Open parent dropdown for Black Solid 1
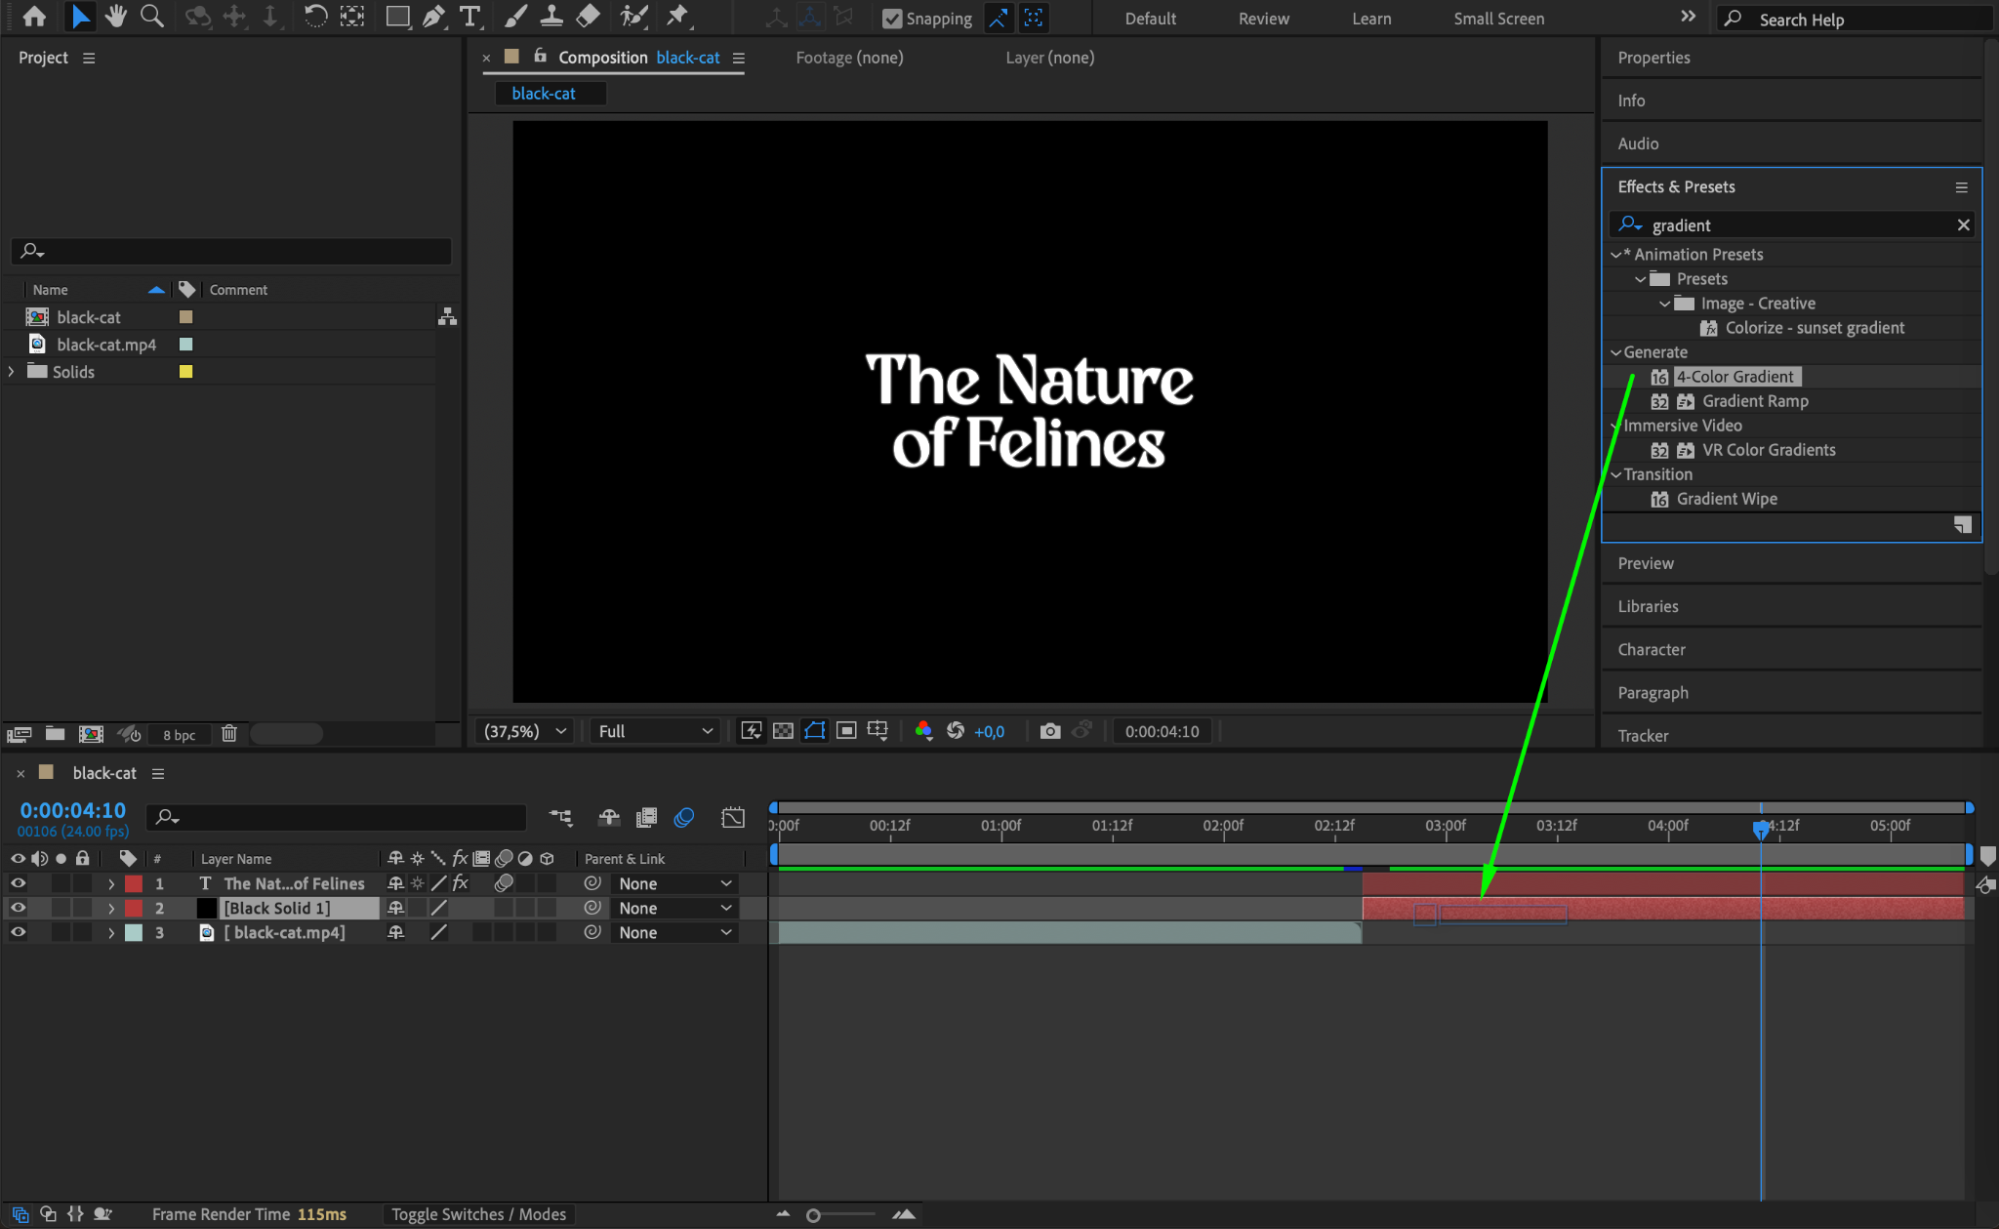1999x1229 pixels. pos(674,908)
